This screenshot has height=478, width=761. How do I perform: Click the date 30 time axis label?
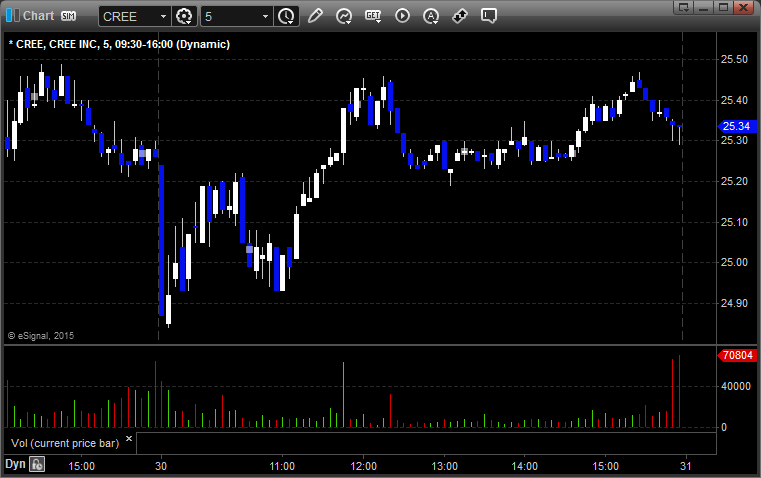click(x=161, y=466)
